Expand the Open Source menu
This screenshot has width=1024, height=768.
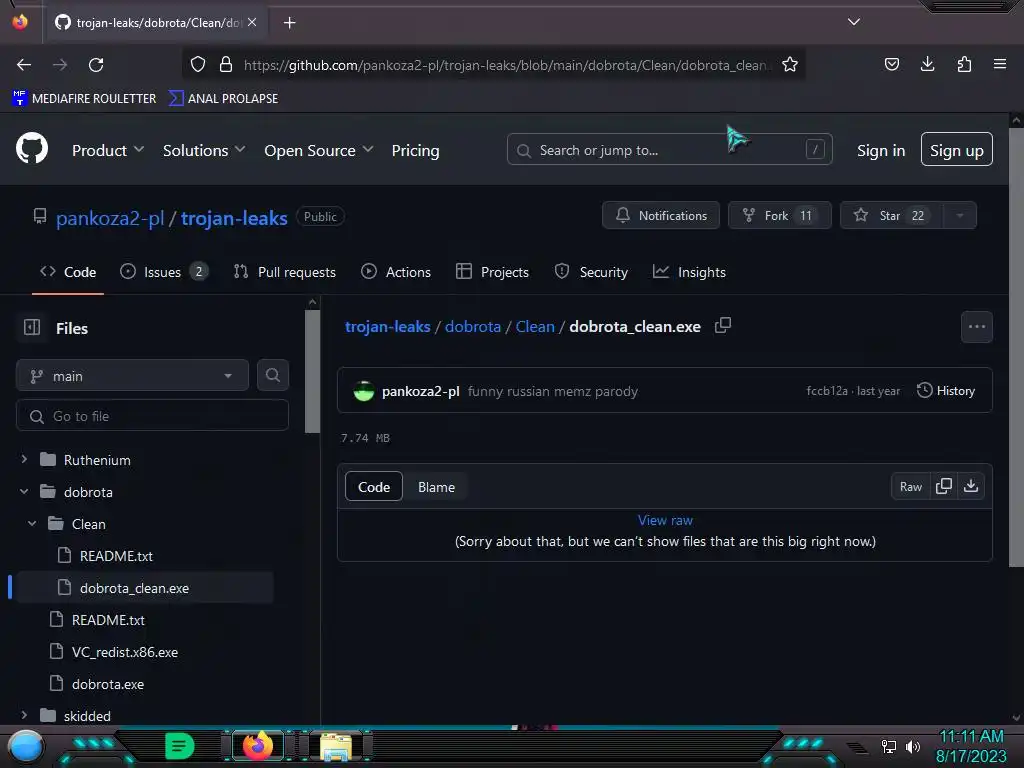(x=319, y=150)
